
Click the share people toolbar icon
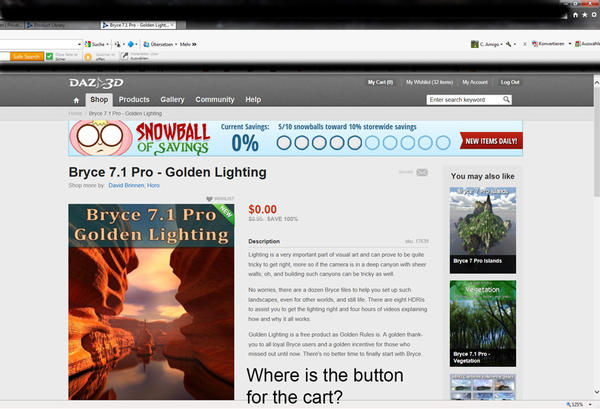pyautogui.click(x=117, y=44)
